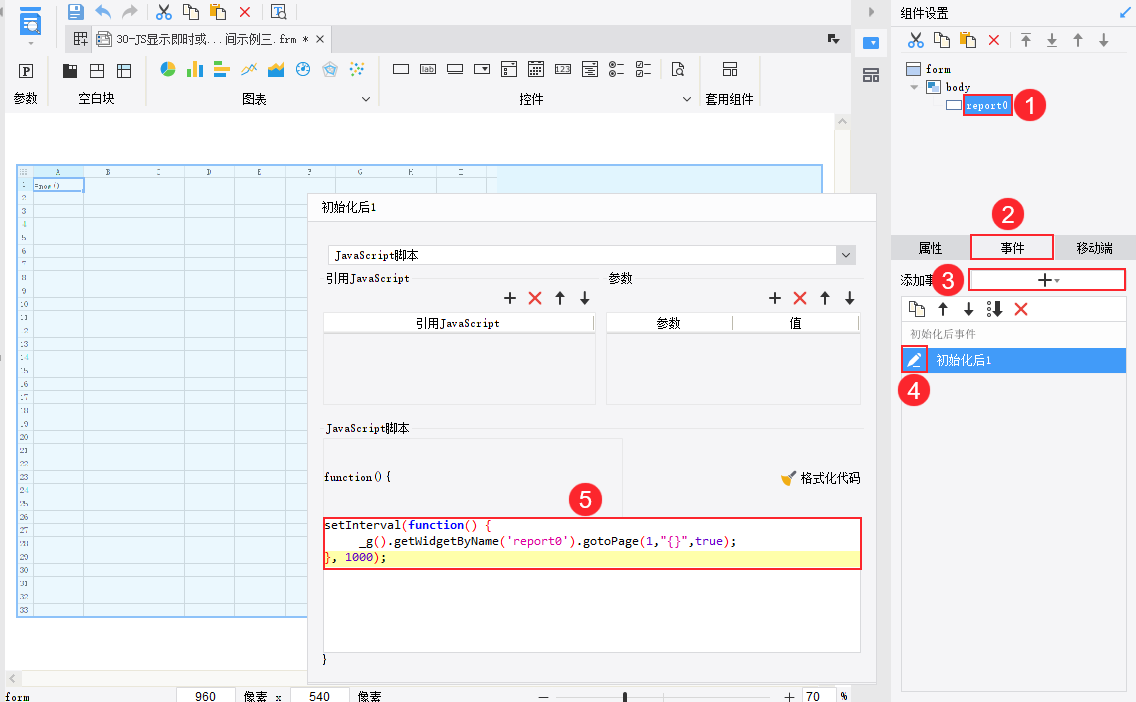Image resolution: width=1136 pixels, height=702 pixels.
Task: Open the JavaScript脚本 event type dropdown
Action: [846, 255]
